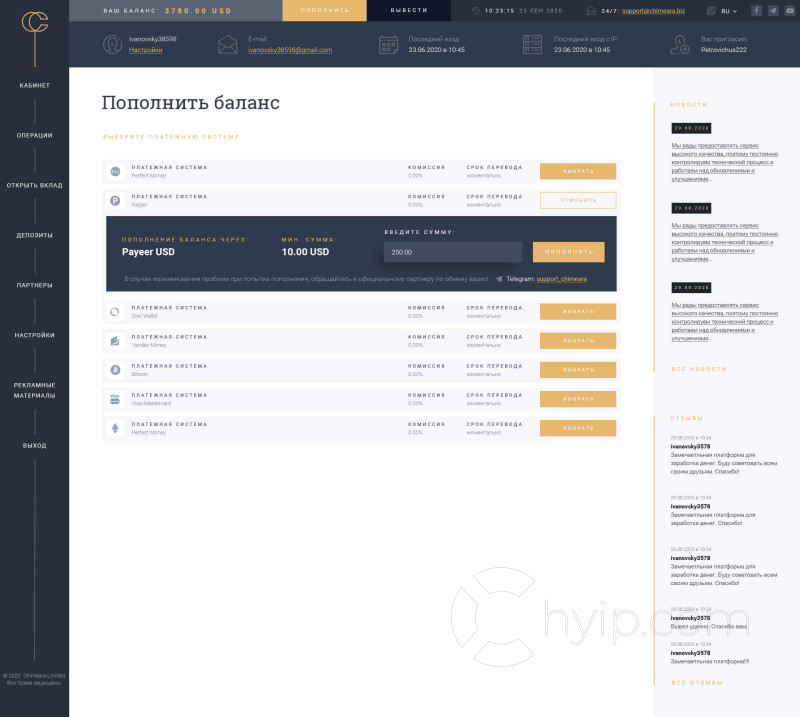Click the Payeer USD label
This screenshot has width=800, height=717.
tap(148, 252)
